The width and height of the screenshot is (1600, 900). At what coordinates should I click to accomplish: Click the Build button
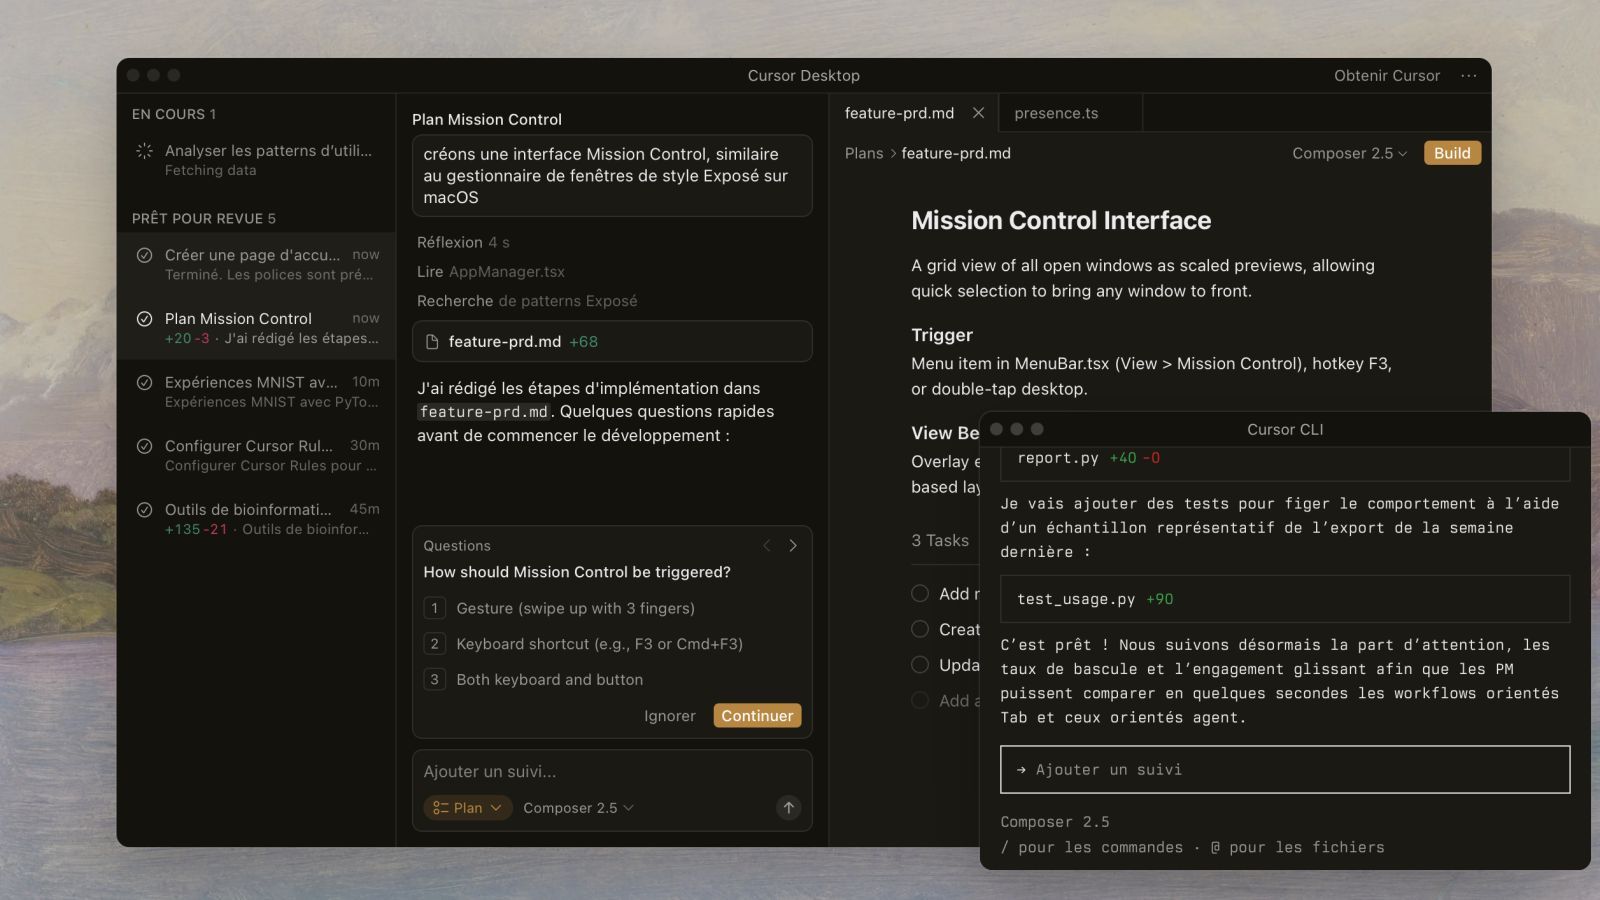pos(1452,153)
